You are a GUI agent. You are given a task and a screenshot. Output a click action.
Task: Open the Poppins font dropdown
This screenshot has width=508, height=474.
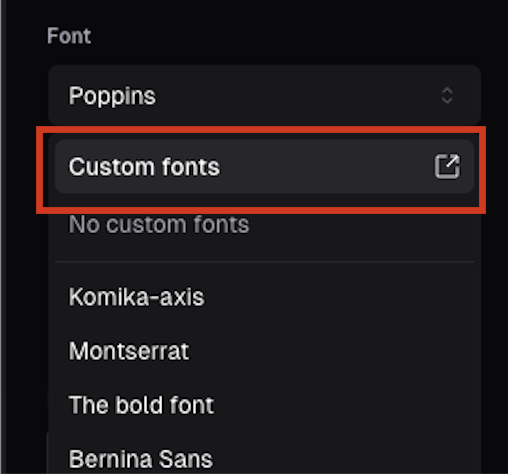point(264,95)
